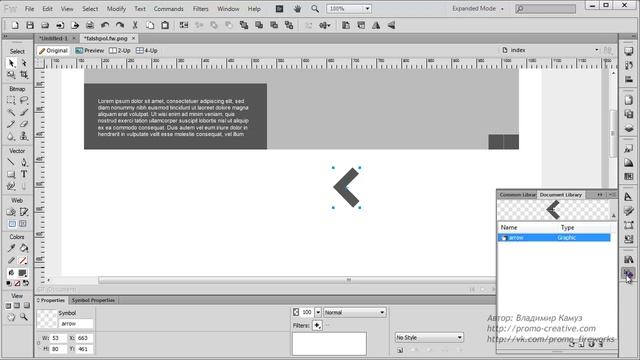Screen dimensions: 640x360
Task: Enable Standard Screen view mode
Action: [8, 306]
